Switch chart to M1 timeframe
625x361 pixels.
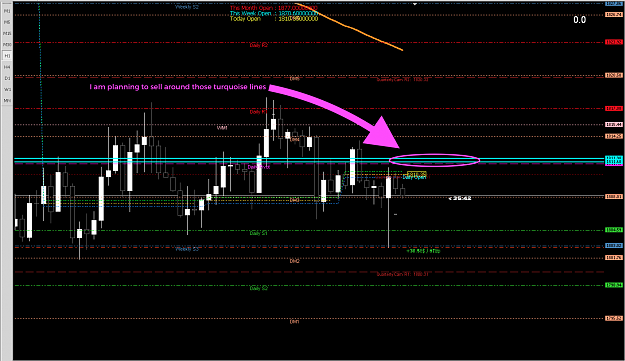click(x=7, y=11)
